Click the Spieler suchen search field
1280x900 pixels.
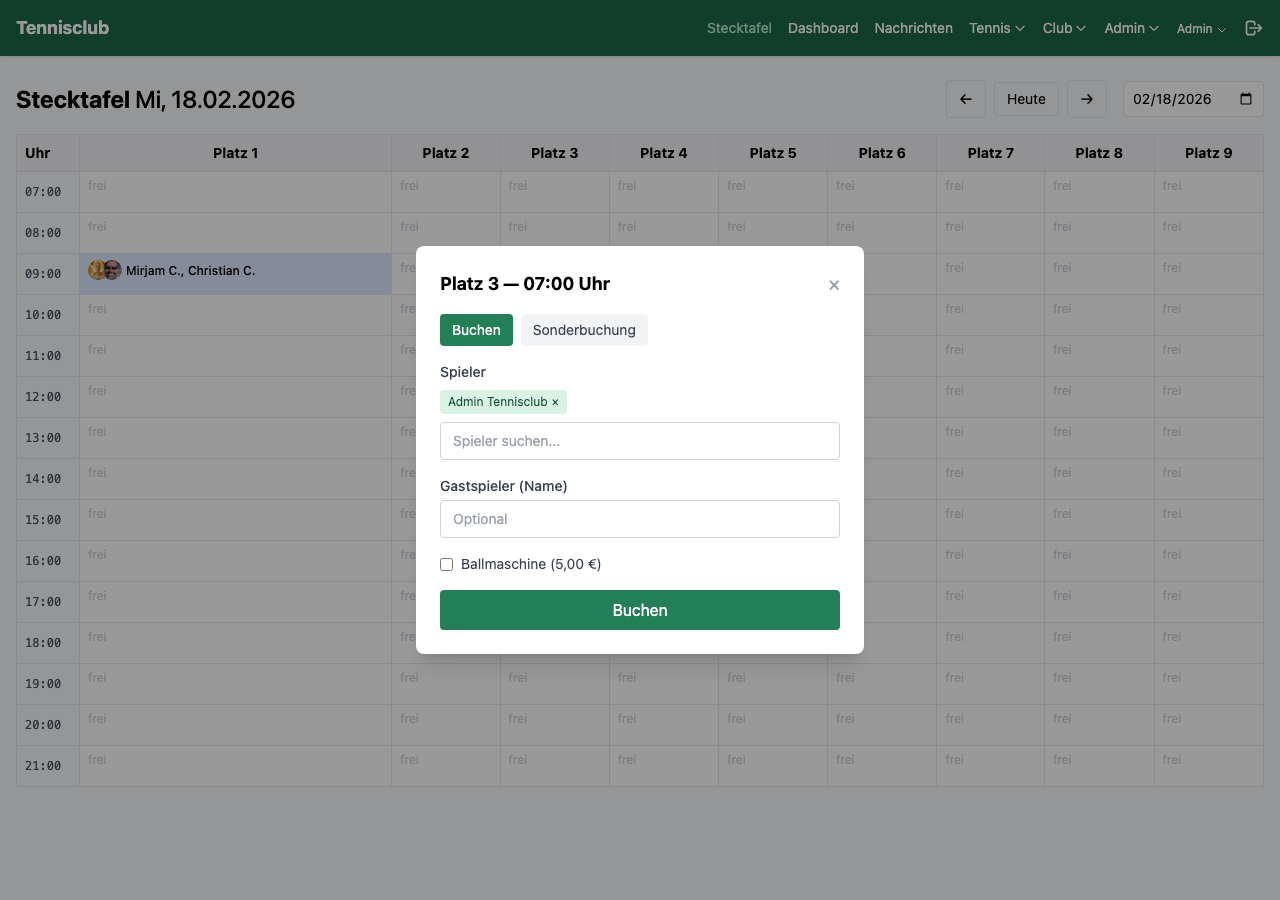pyautogui.click(x=640, y=441)
